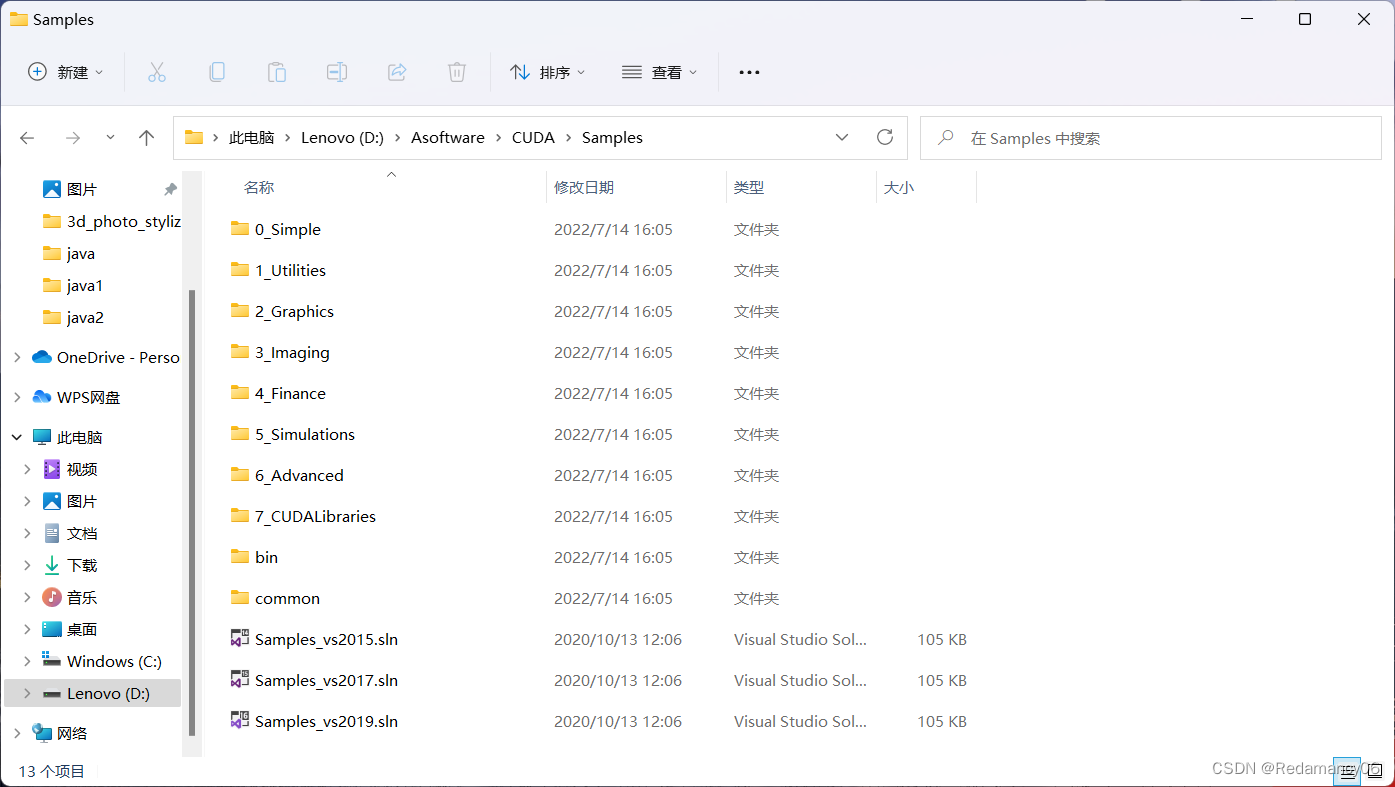This screenshot has height=787, width=1395.
Task: Select 桌面 in the navigation pane
Action: click(82, 629)
